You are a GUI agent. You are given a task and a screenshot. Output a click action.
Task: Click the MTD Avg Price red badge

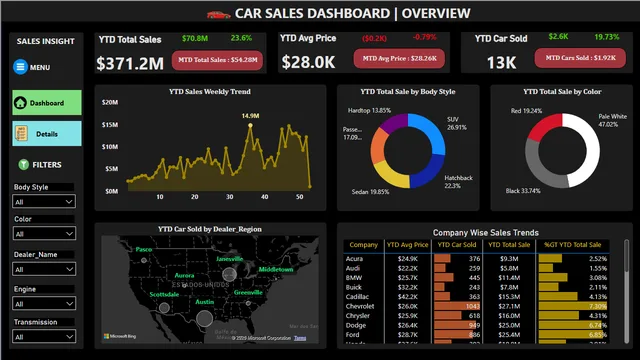point(399,59)
